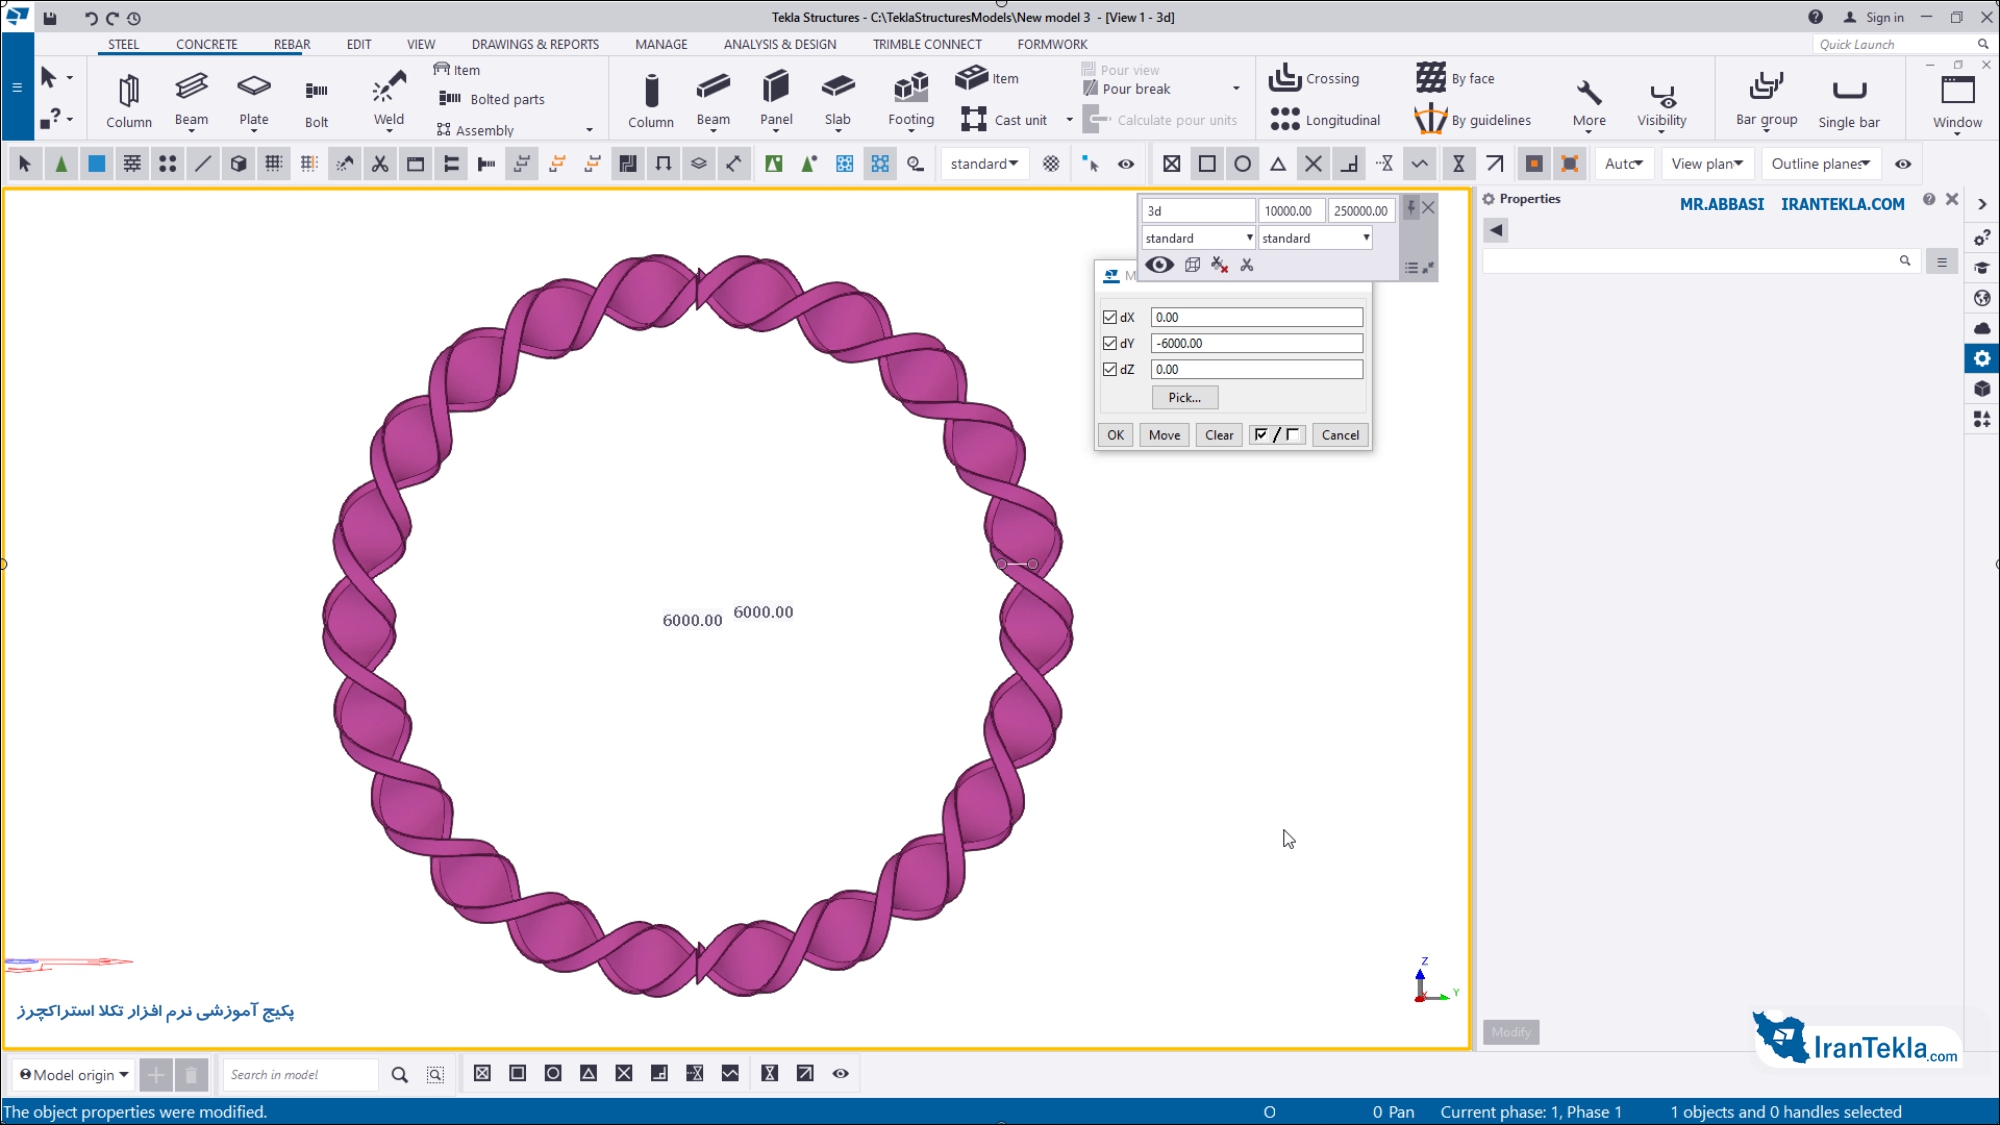2000x1125 pixels.
Task: Click the Save icon in title bar
Action: tap(50, 18)
